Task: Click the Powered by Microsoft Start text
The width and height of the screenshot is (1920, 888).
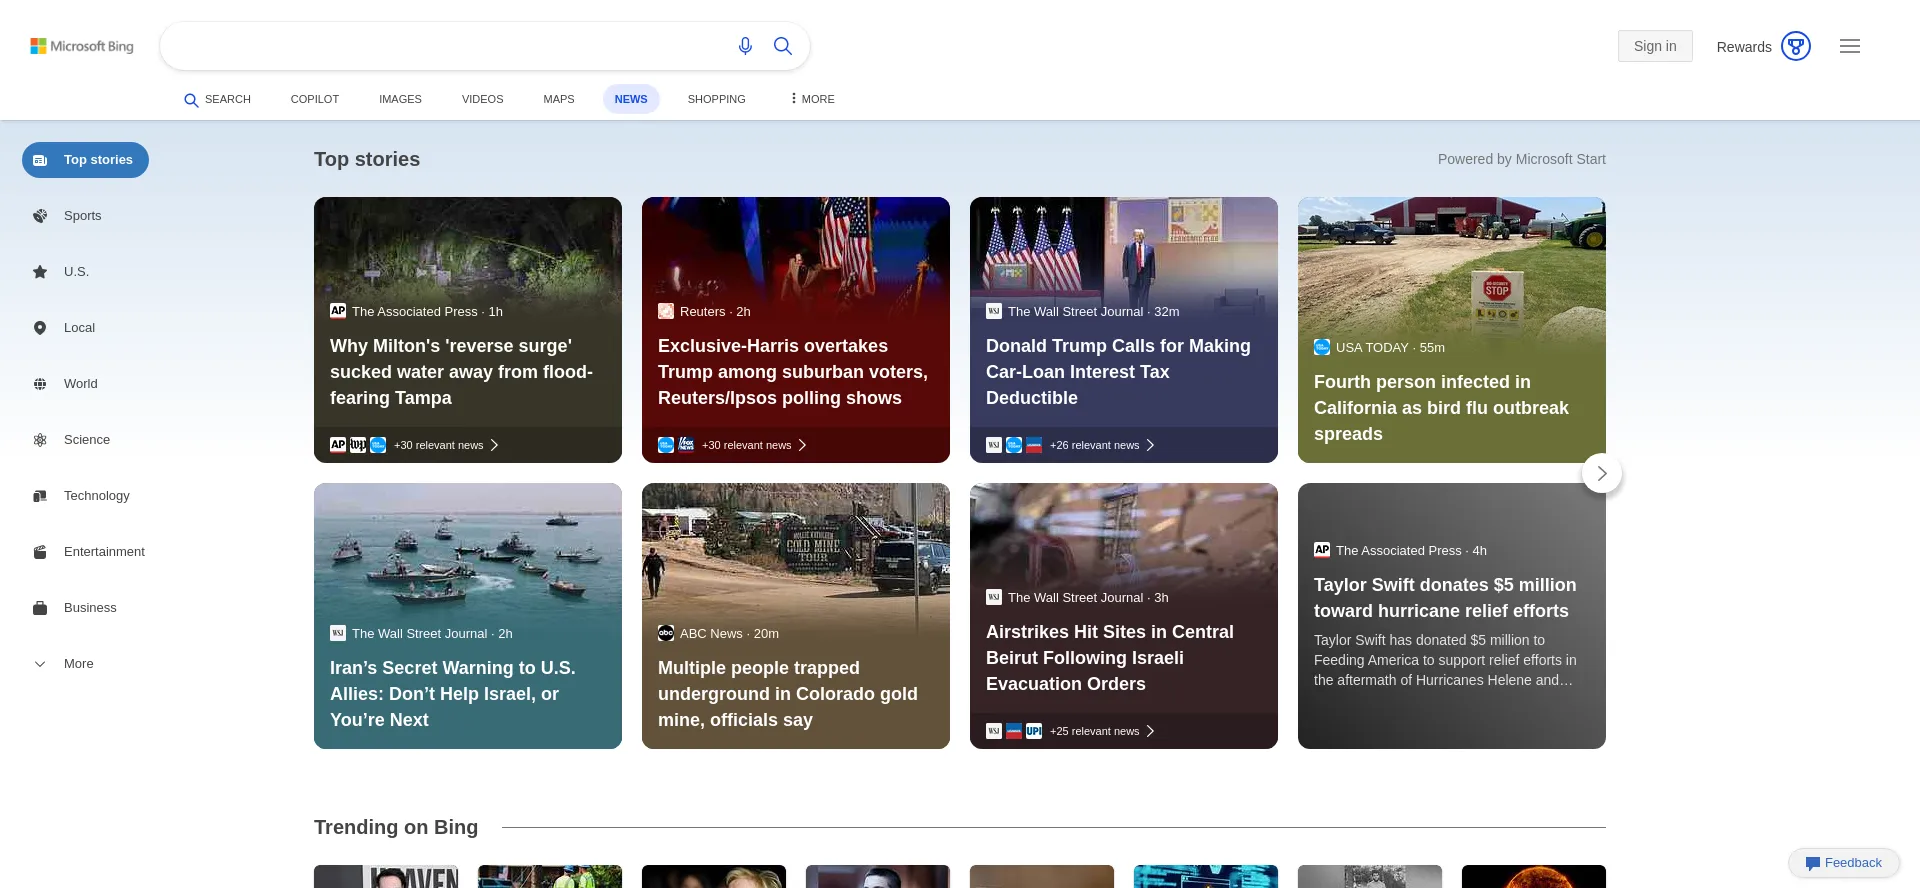Action: [x=1522, y=159]
